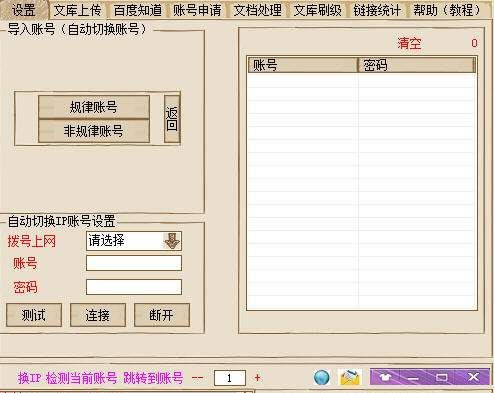Click the blue globe icon

tap(322, 378)
